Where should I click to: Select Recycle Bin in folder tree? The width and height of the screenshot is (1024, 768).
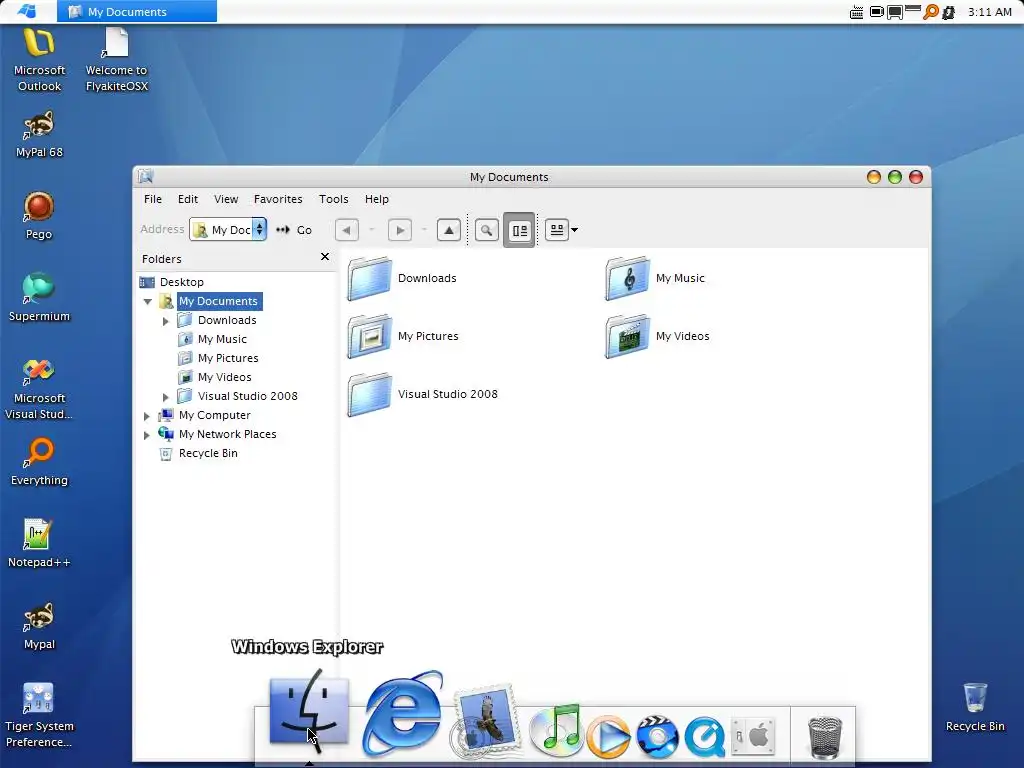208,453
